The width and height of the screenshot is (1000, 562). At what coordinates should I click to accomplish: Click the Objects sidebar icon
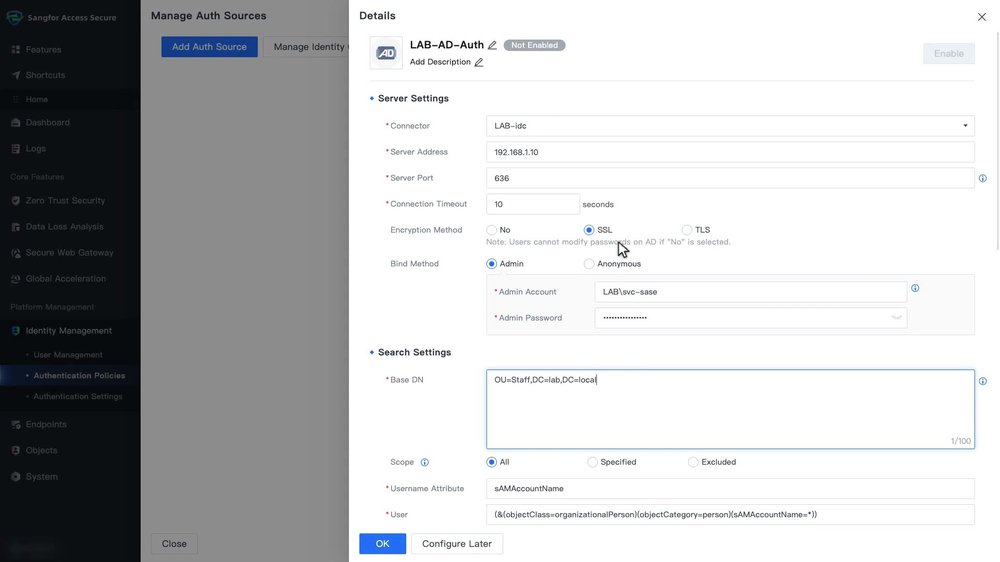click(16, 450)
